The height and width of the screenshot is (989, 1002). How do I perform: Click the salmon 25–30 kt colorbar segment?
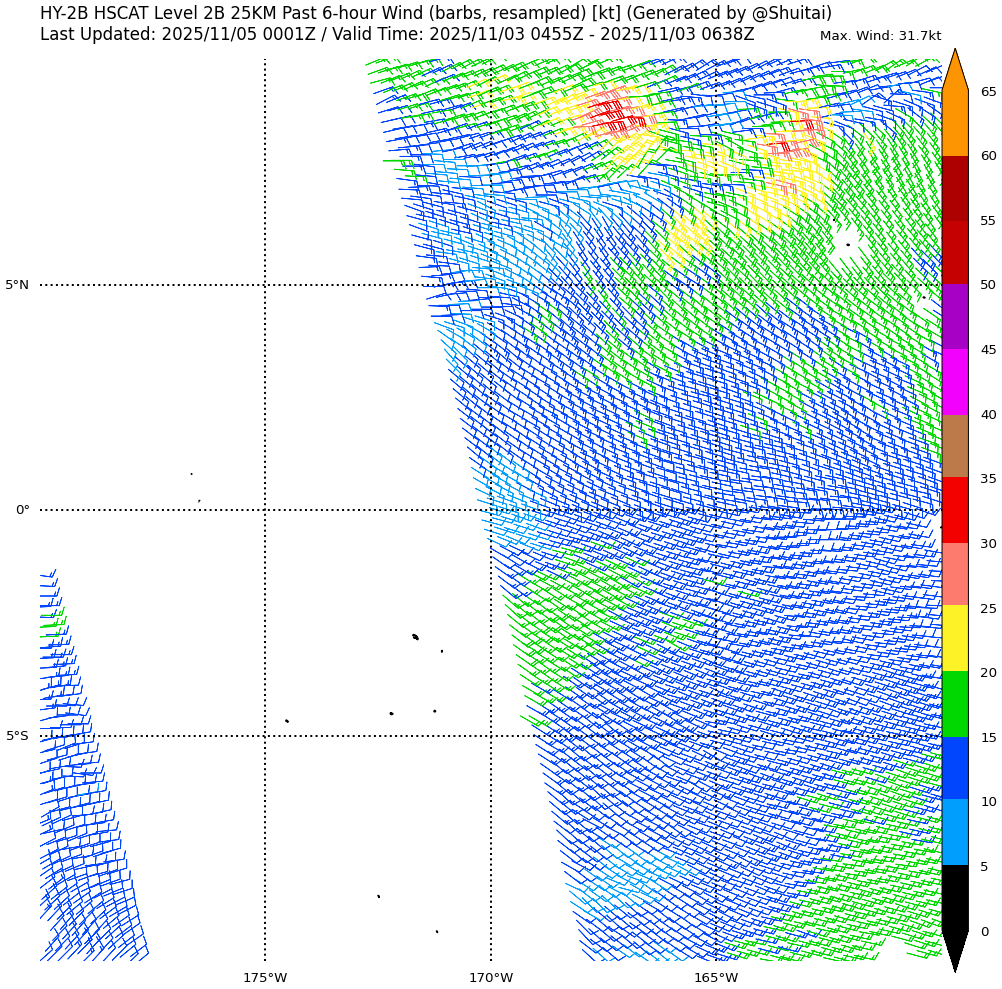pos(955,574)
